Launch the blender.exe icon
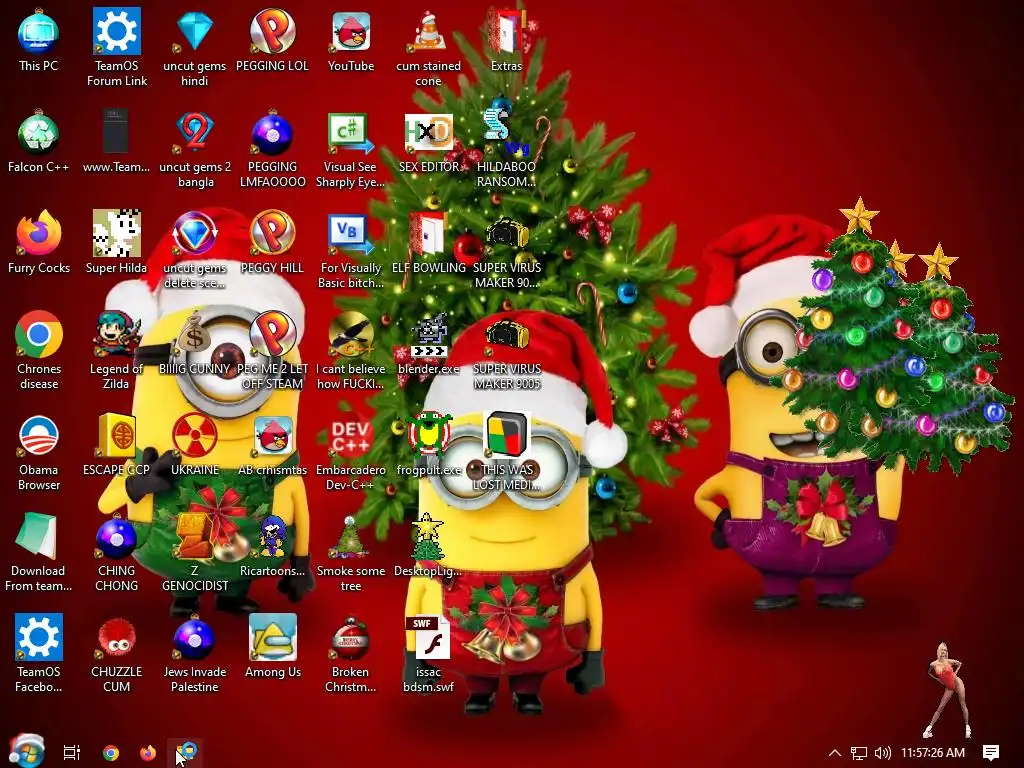Viewport: 1024px width, 768px height. click(x=428, y=334)
